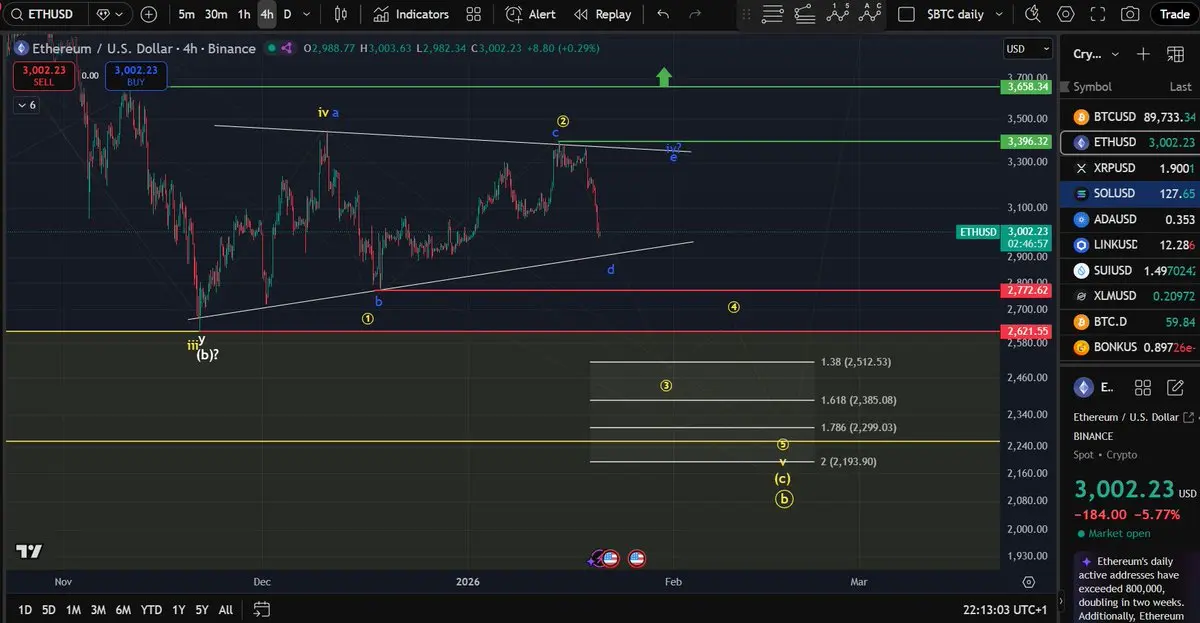The image size is (1200, 623).
Task: Switch to 5m timeframe
Action: pyautogui.click(x=187, y=14)
